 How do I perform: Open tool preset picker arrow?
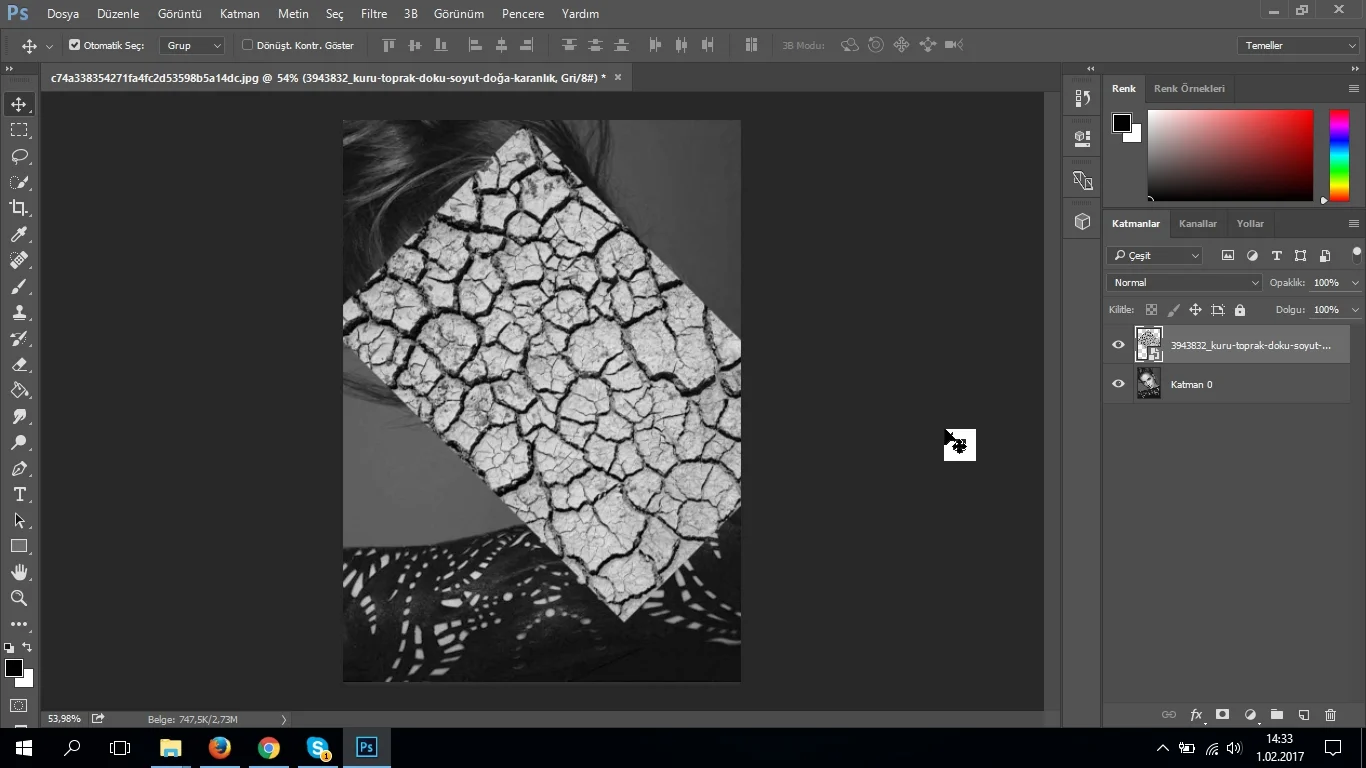pyautogui.click(x=49, y=46)
